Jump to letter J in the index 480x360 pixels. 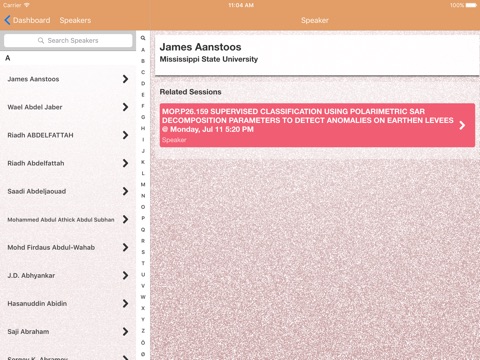143,151
